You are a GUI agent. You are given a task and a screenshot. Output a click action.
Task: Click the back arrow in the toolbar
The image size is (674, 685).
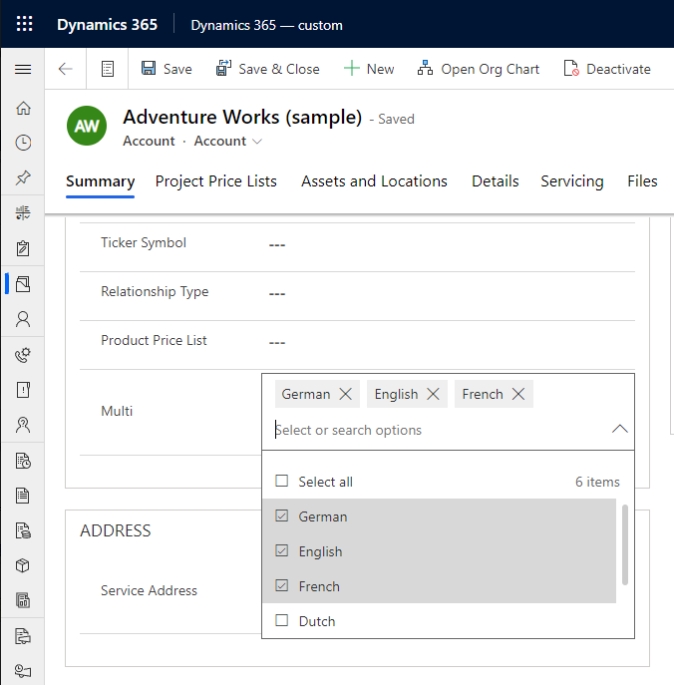pos(65,69)
